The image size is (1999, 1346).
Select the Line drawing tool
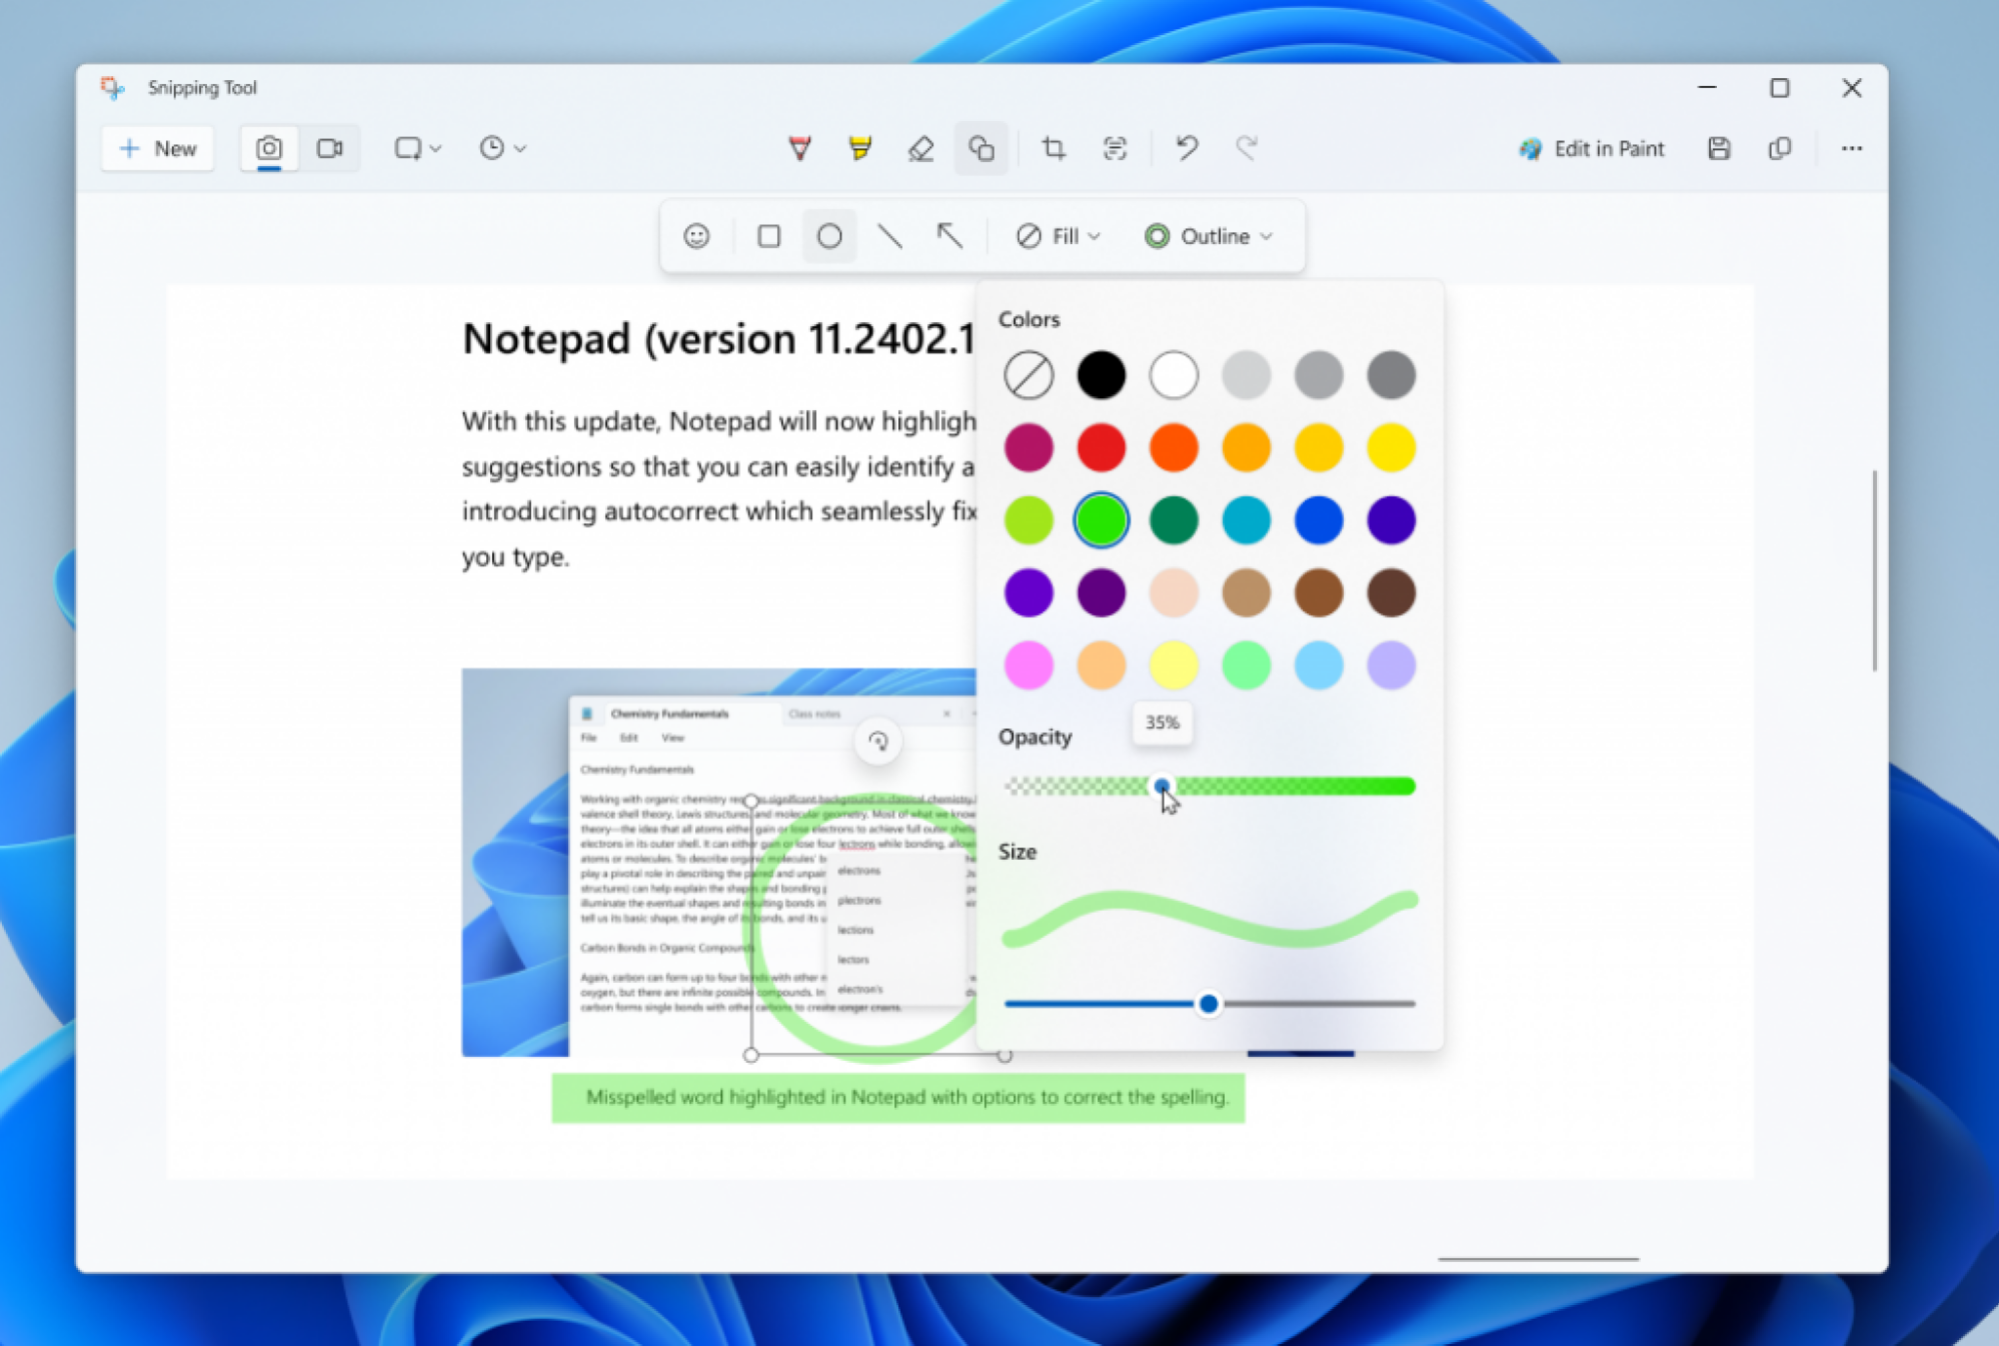click(891, 236)
